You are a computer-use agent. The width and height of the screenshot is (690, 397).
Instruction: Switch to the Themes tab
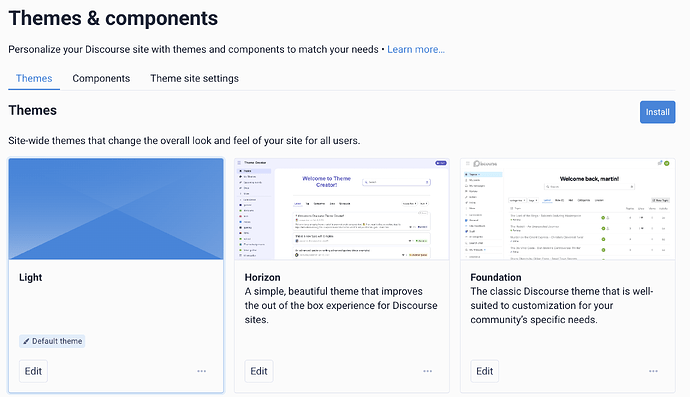point(34,78)
